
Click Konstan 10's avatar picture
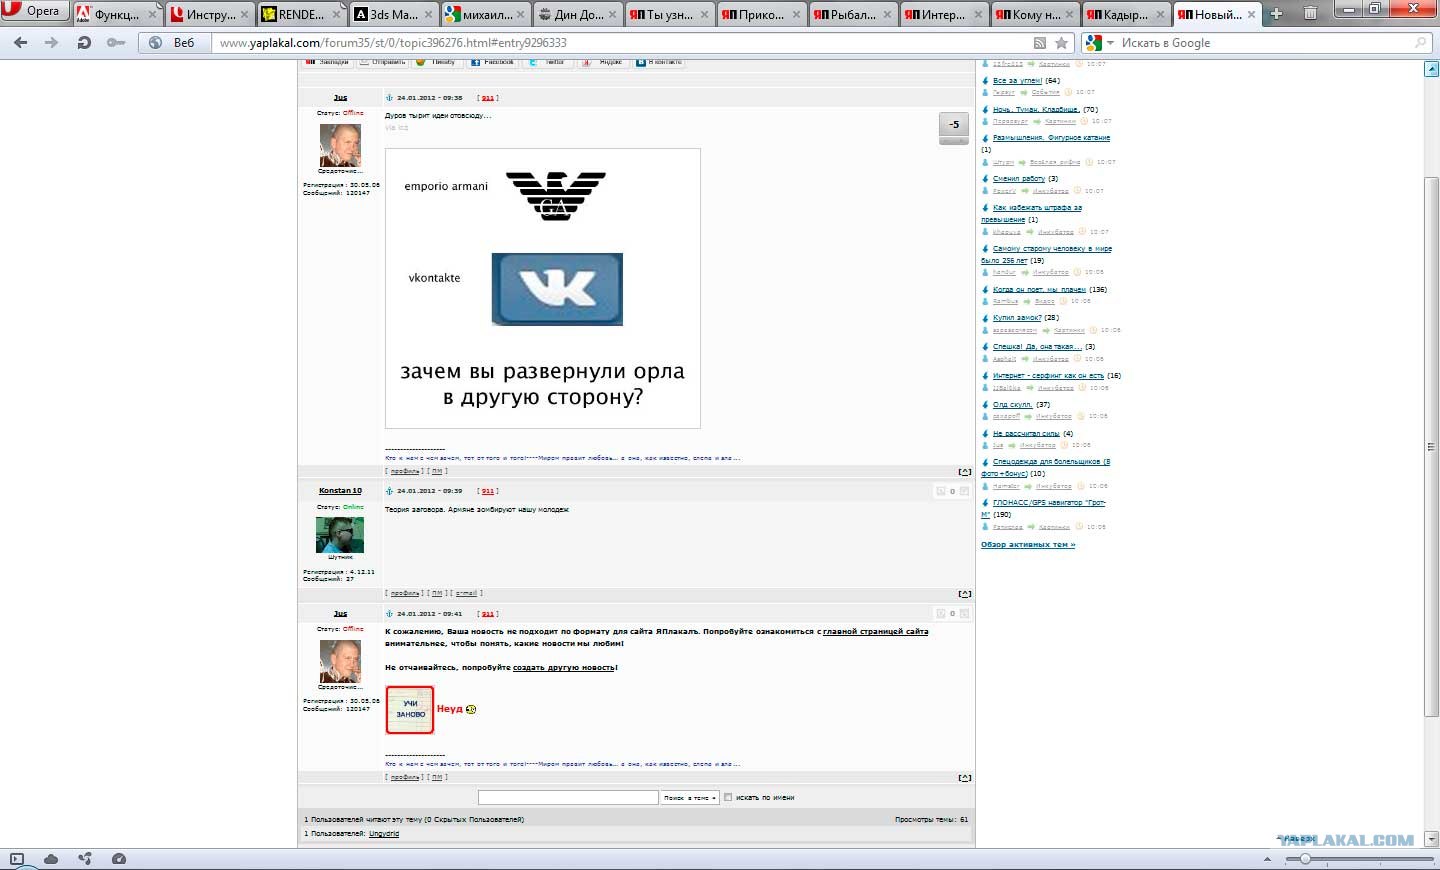(x=340, y=535)
